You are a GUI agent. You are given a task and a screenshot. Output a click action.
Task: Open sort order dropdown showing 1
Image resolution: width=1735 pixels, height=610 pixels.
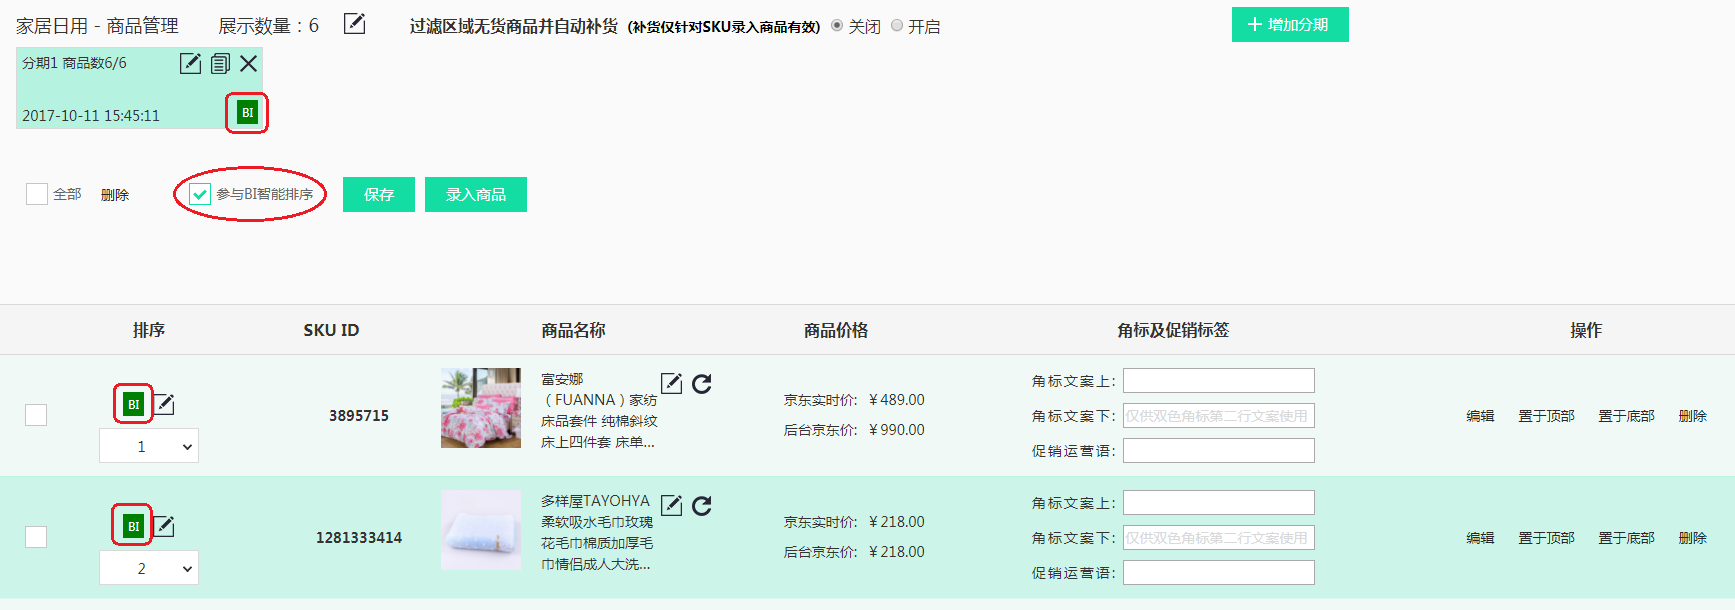tap(149, 446)
